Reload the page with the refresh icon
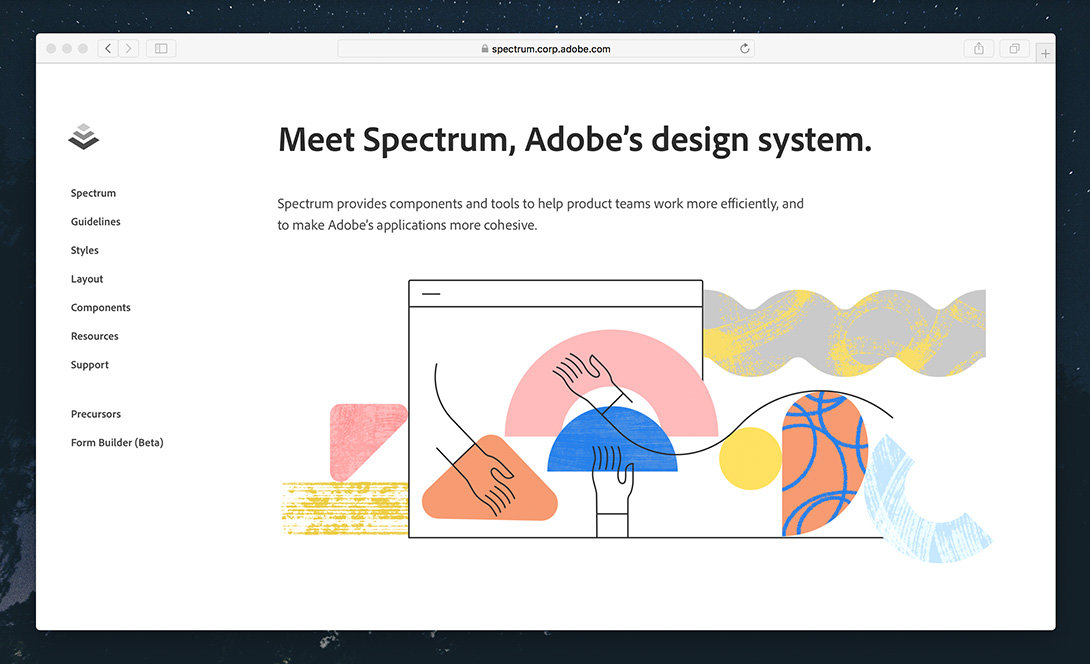This screenshot has width=1090, height=664. tap(745, 49)
